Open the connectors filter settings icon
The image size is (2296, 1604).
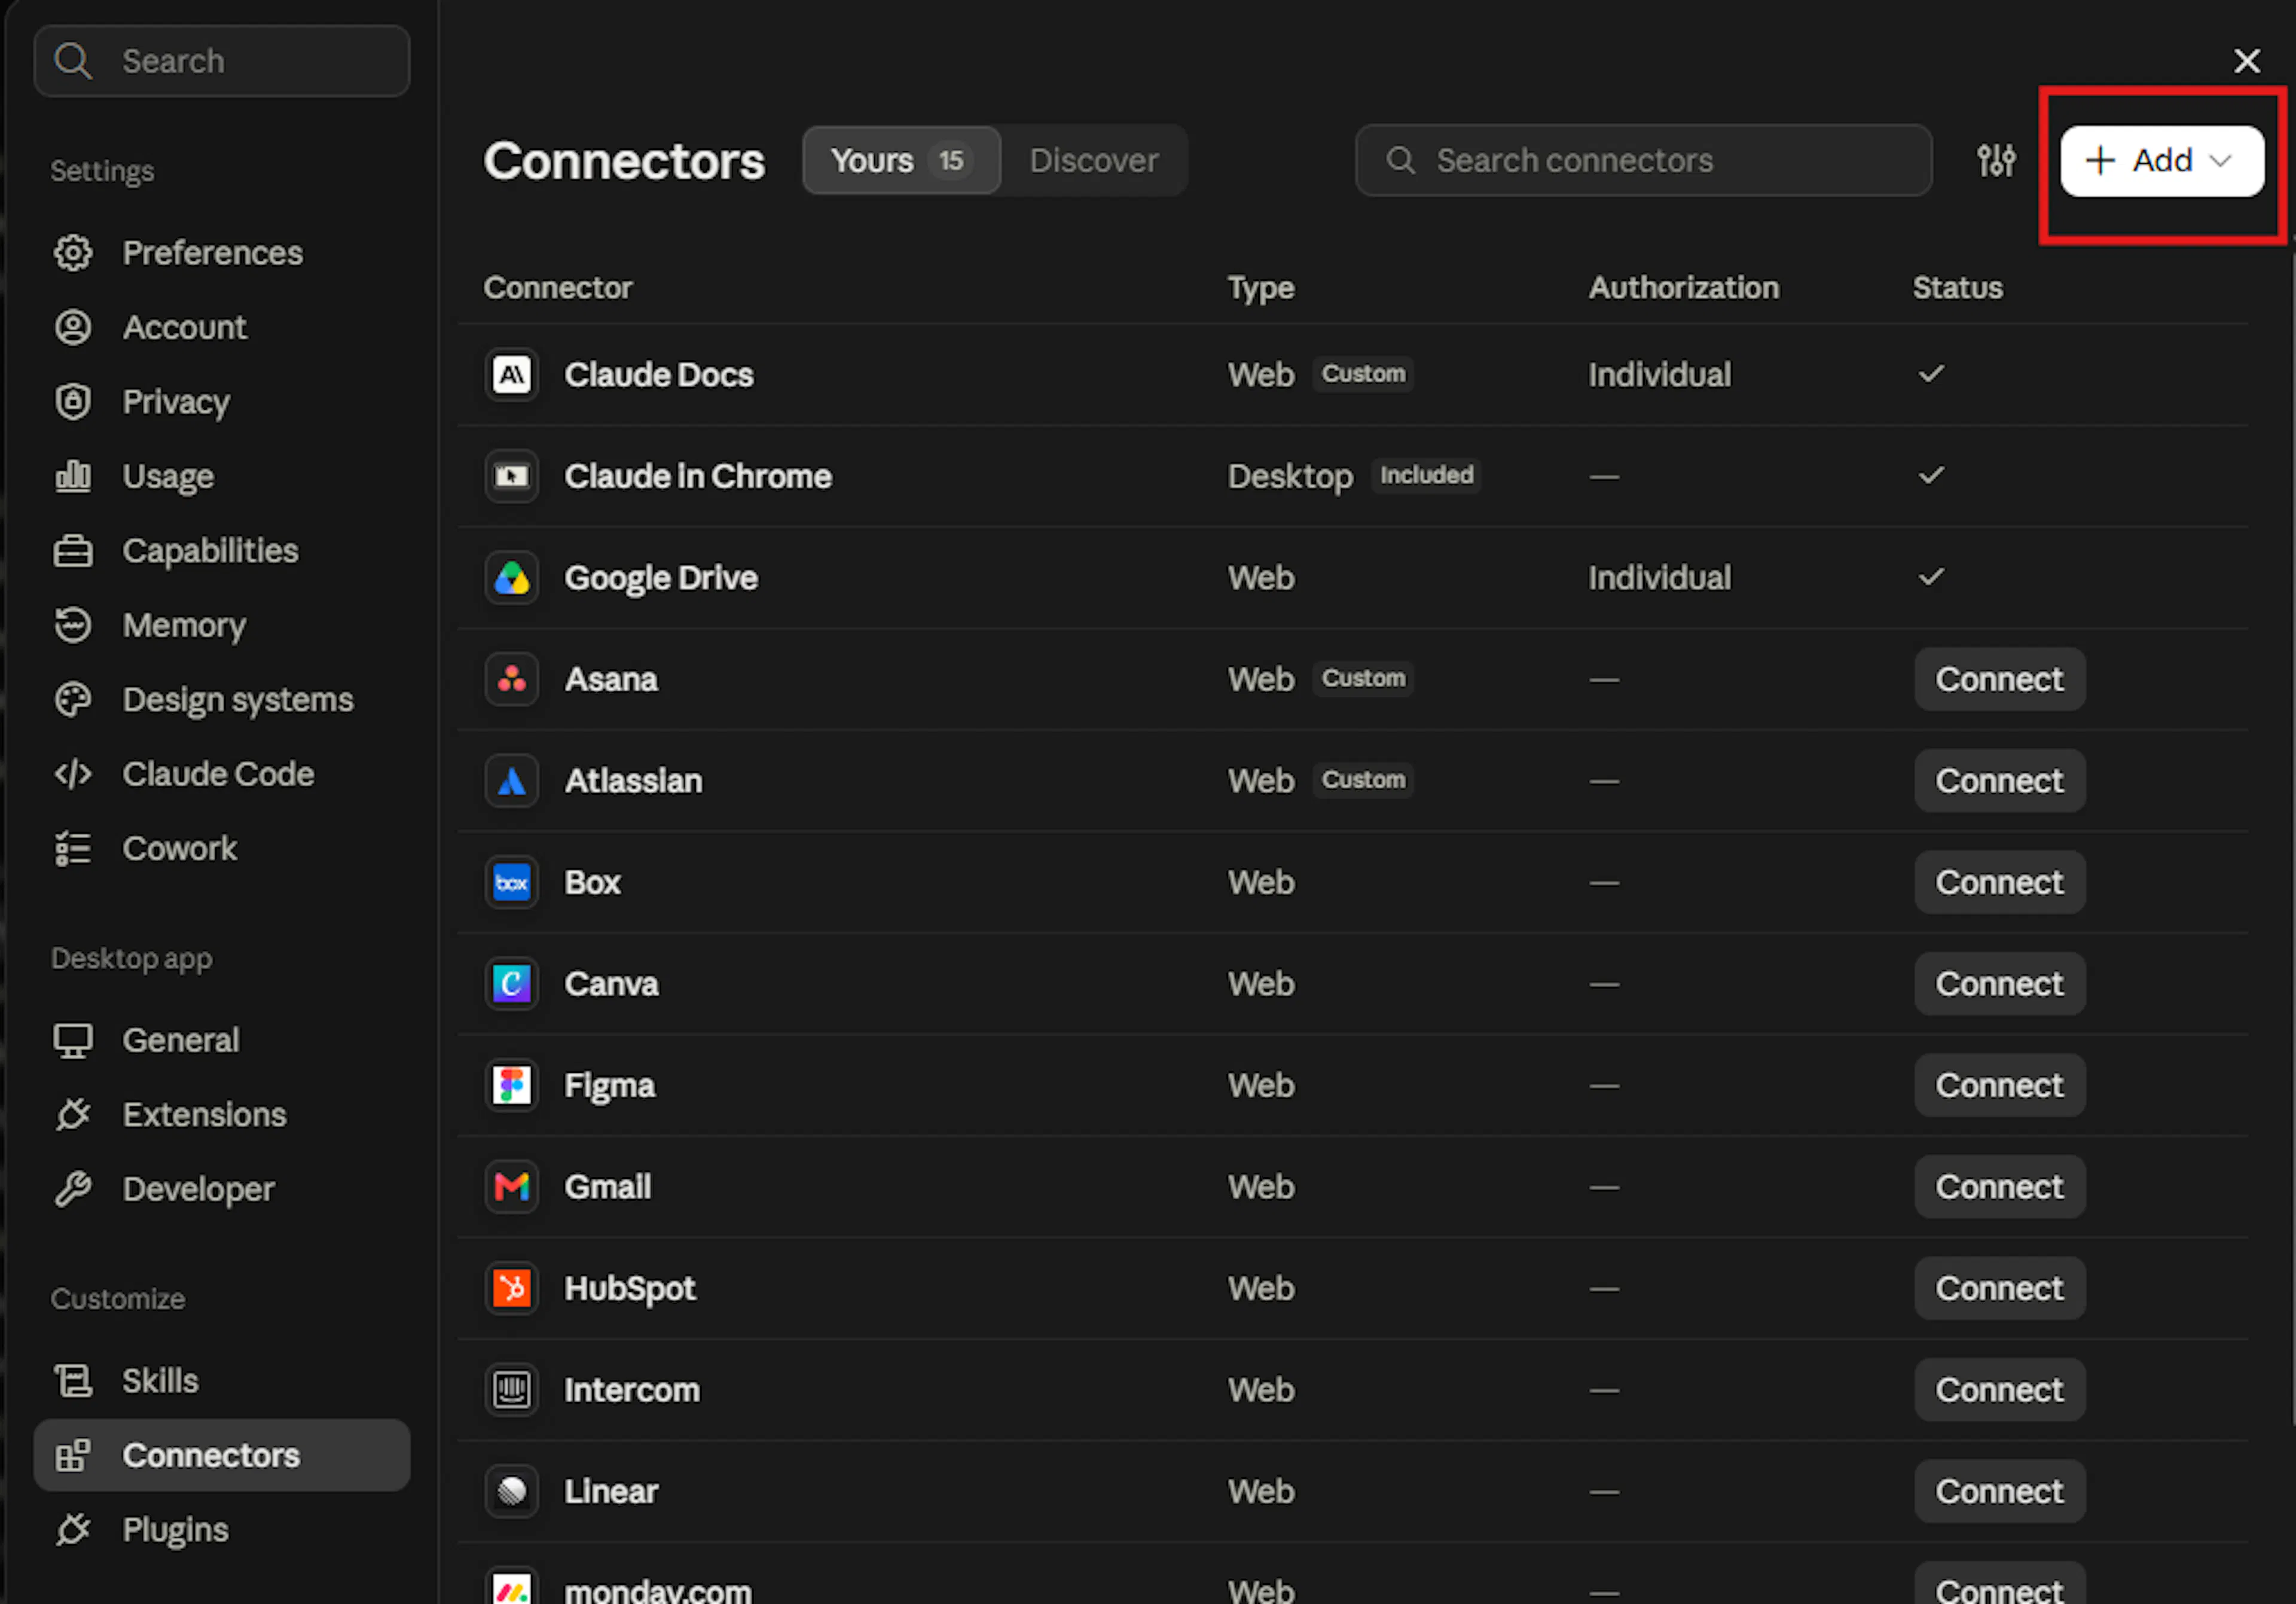(x=1996, y=160)
